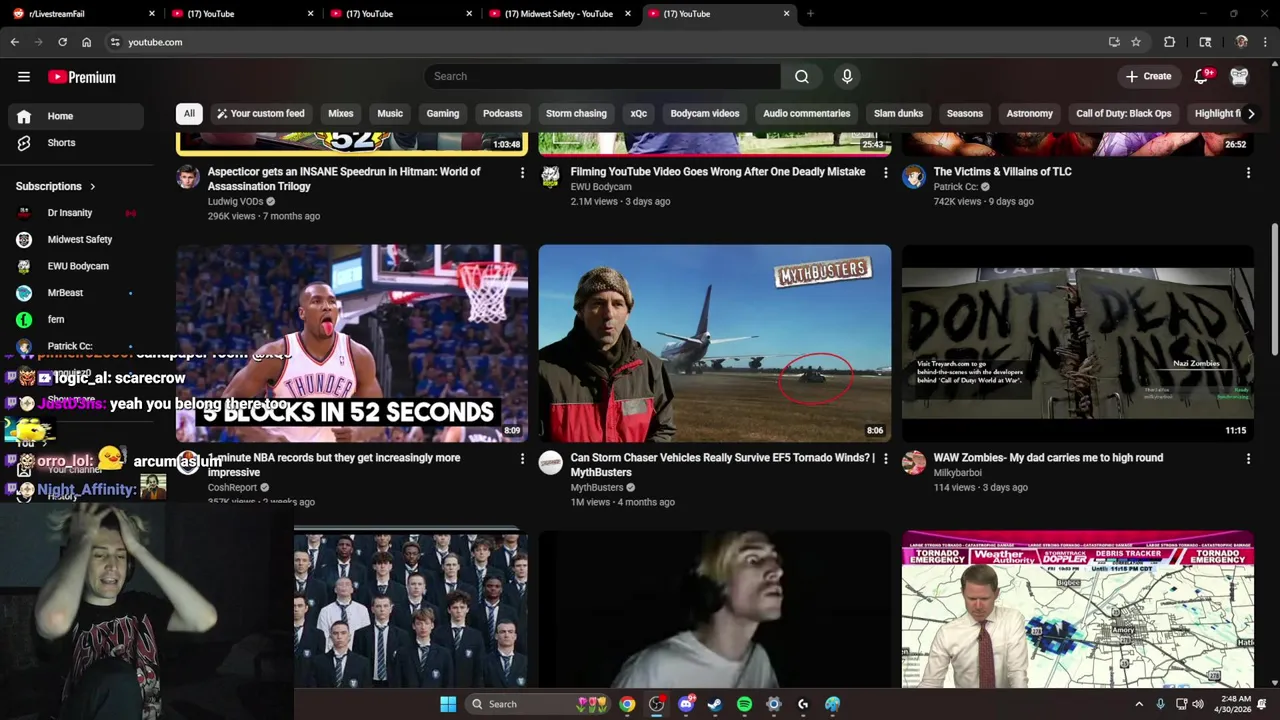
Task: Start voice search with the microphone
Action: (847, 76)
